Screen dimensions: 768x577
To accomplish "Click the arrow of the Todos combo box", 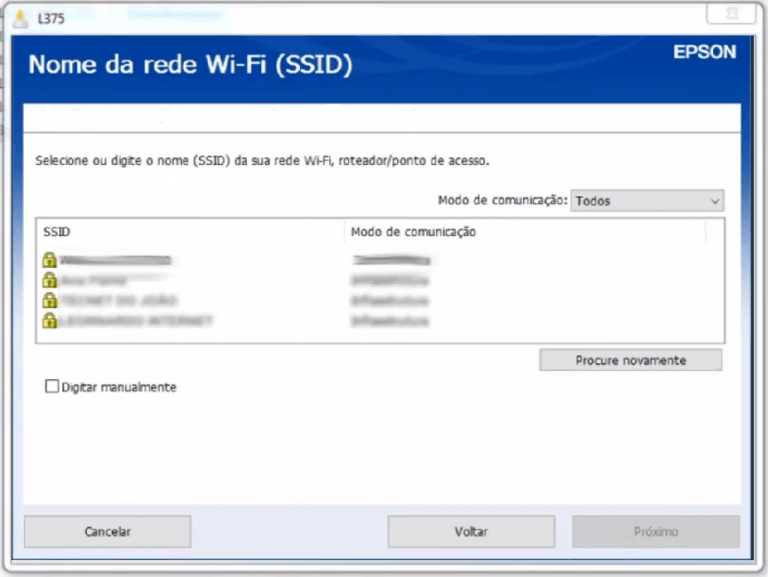I will tap(714, 201).
